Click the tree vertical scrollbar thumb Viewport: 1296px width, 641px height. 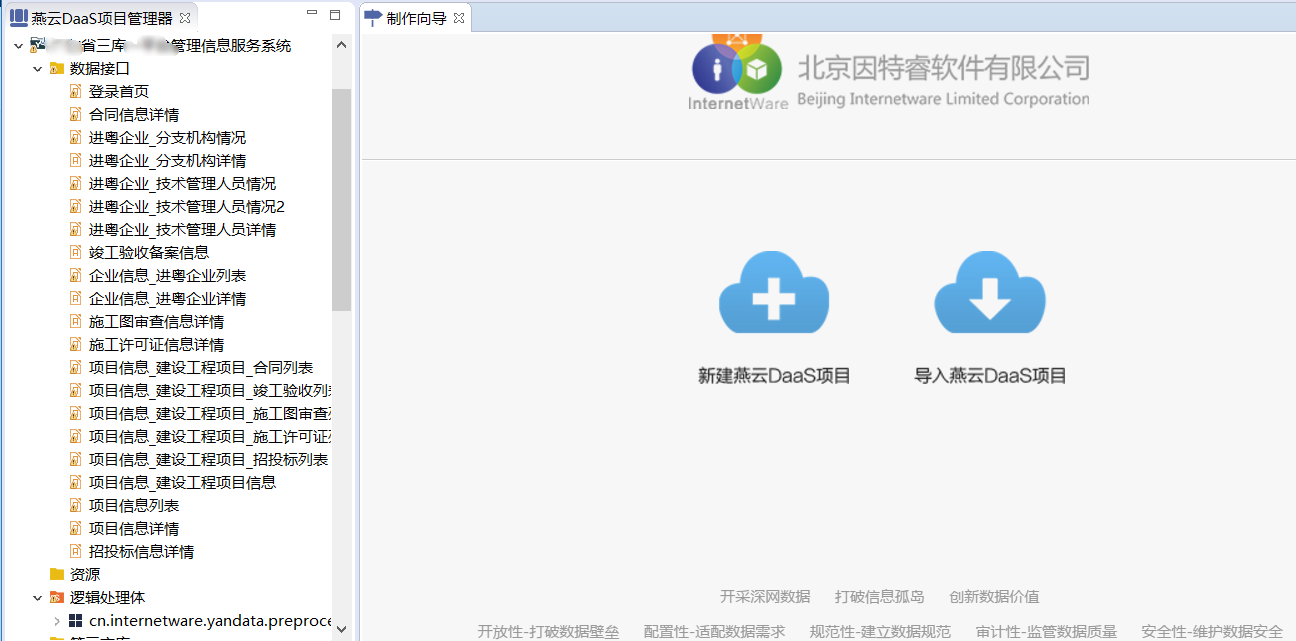point(342,200)
